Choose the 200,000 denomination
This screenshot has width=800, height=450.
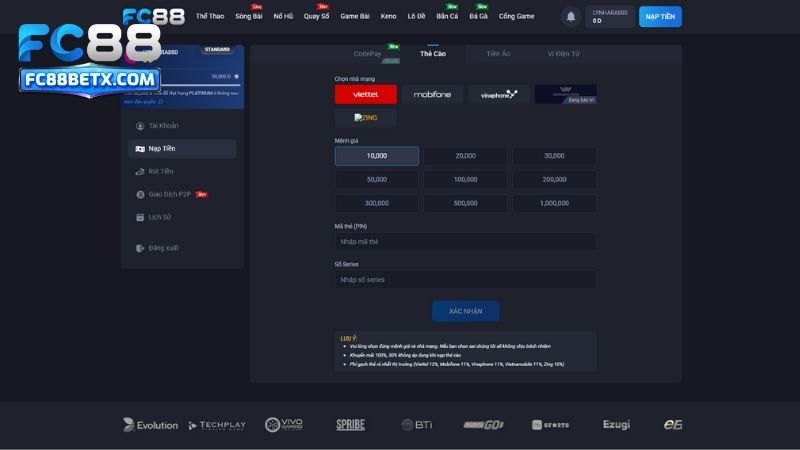(555, 180)
